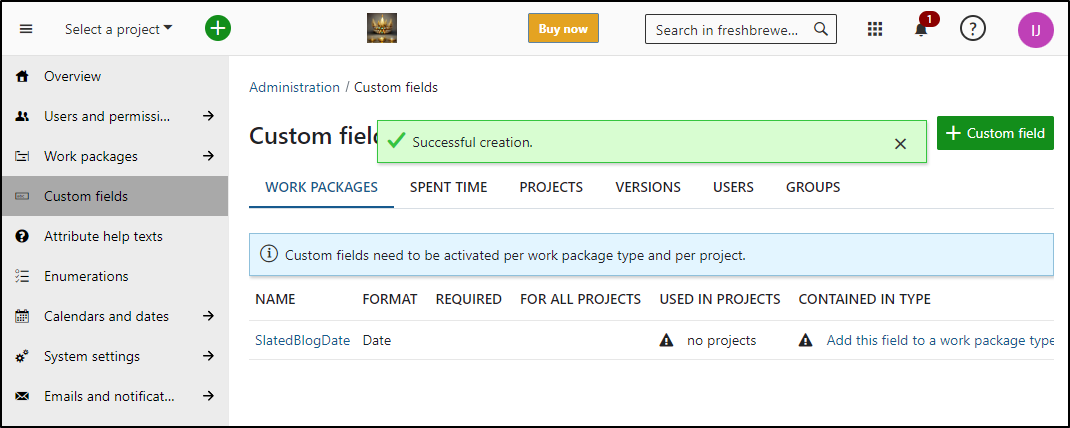The height and width of the screenshot is (428, 1070).
Task: Toggle the hamburger main menu icon
Action: (26, 29)
